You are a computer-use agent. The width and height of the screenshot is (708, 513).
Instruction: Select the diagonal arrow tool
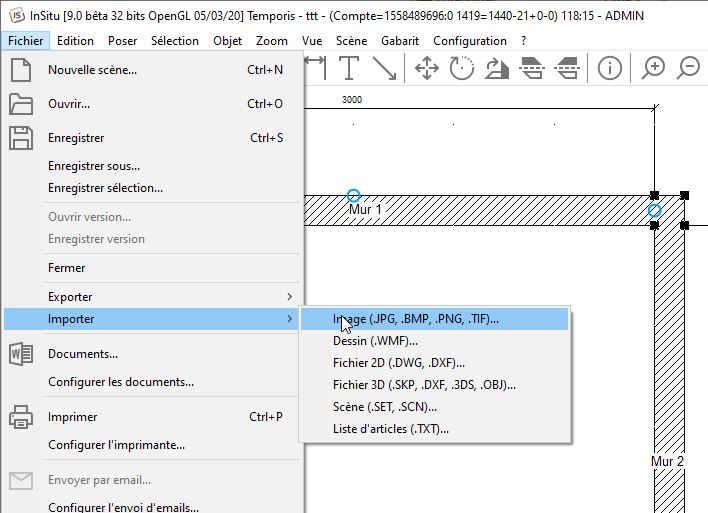pos(384,68)
